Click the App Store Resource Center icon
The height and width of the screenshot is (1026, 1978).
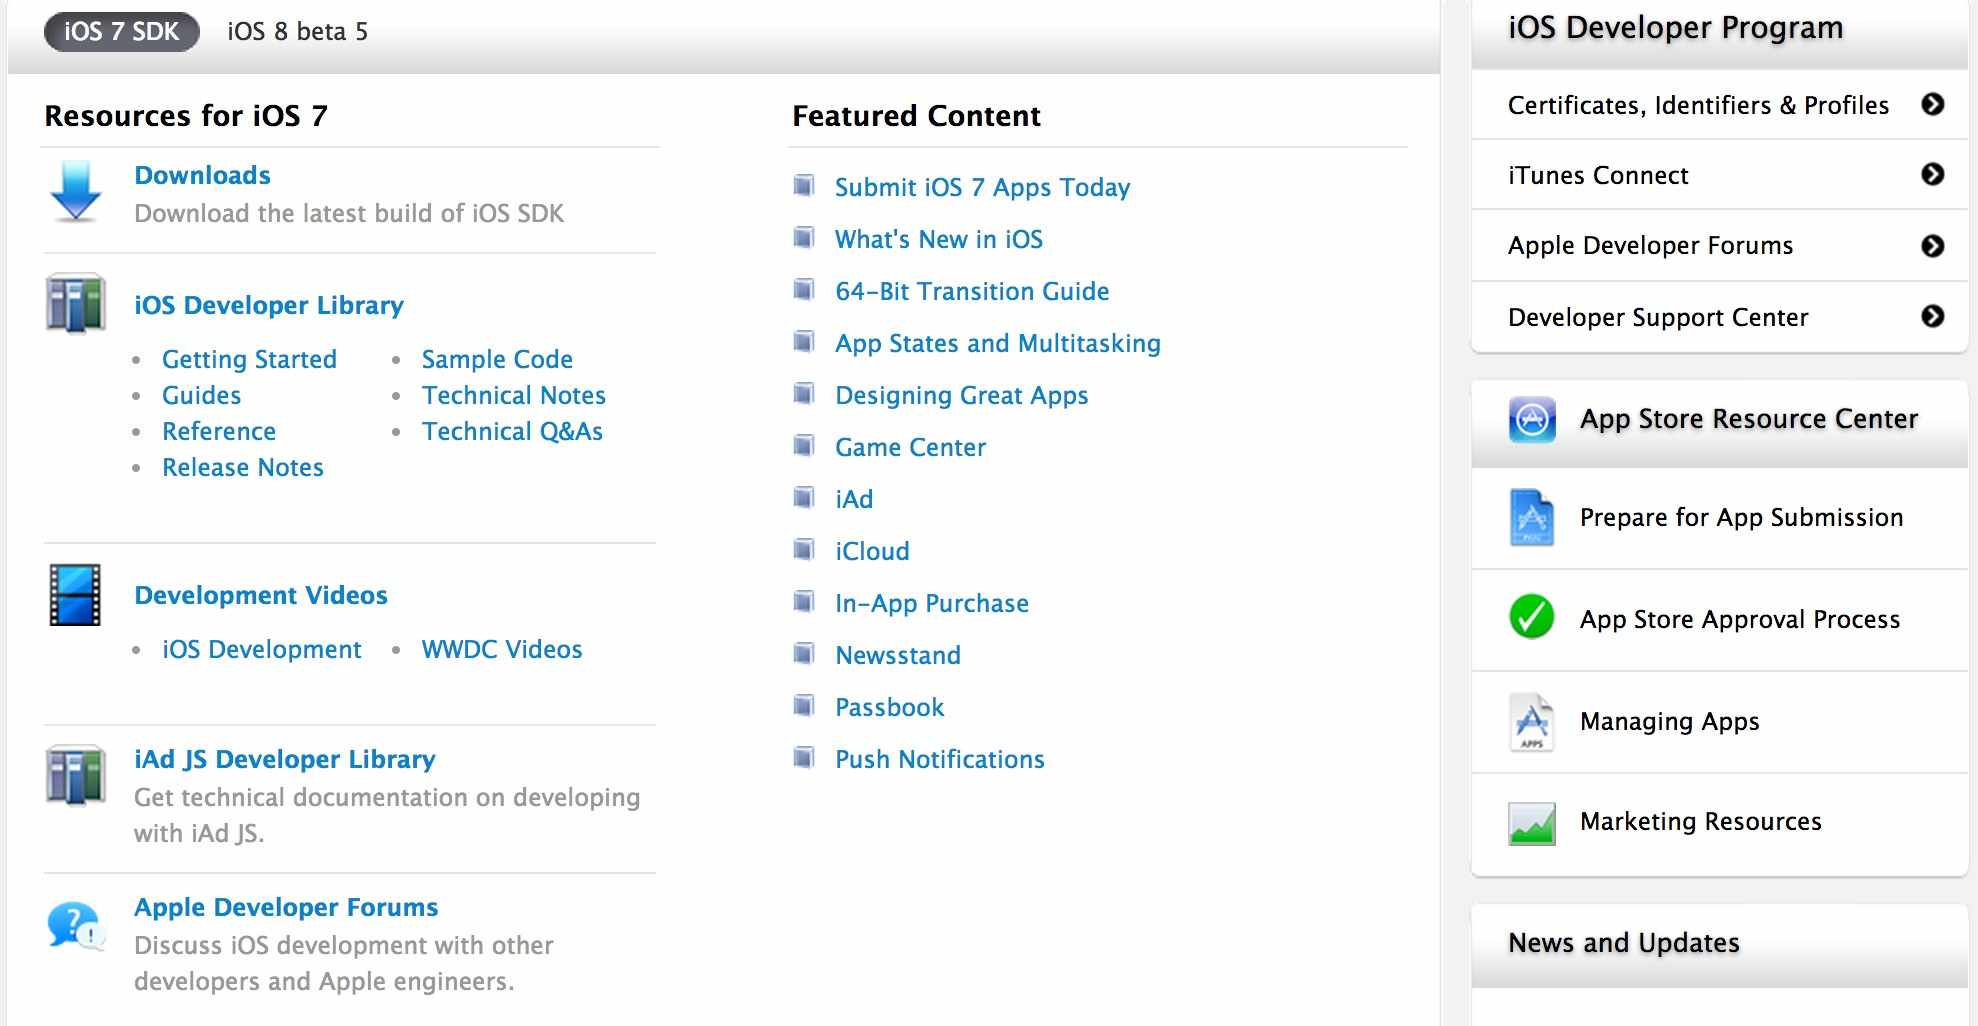click(x=1532, y=419)
